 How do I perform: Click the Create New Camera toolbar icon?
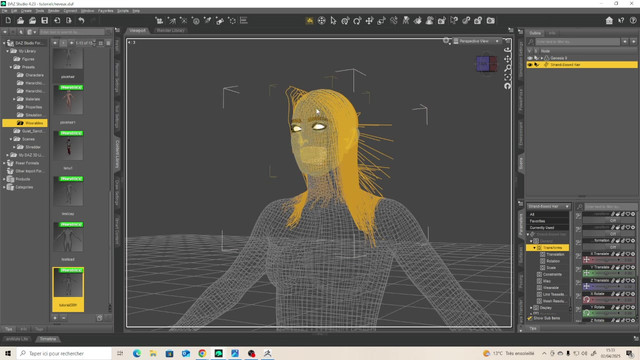(x=160, y=20)
